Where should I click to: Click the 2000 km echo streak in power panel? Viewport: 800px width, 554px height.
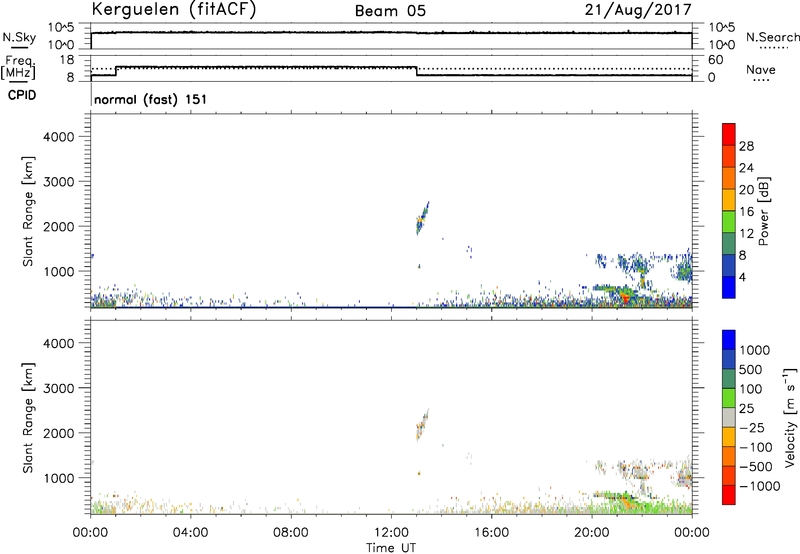click(422, 218)
